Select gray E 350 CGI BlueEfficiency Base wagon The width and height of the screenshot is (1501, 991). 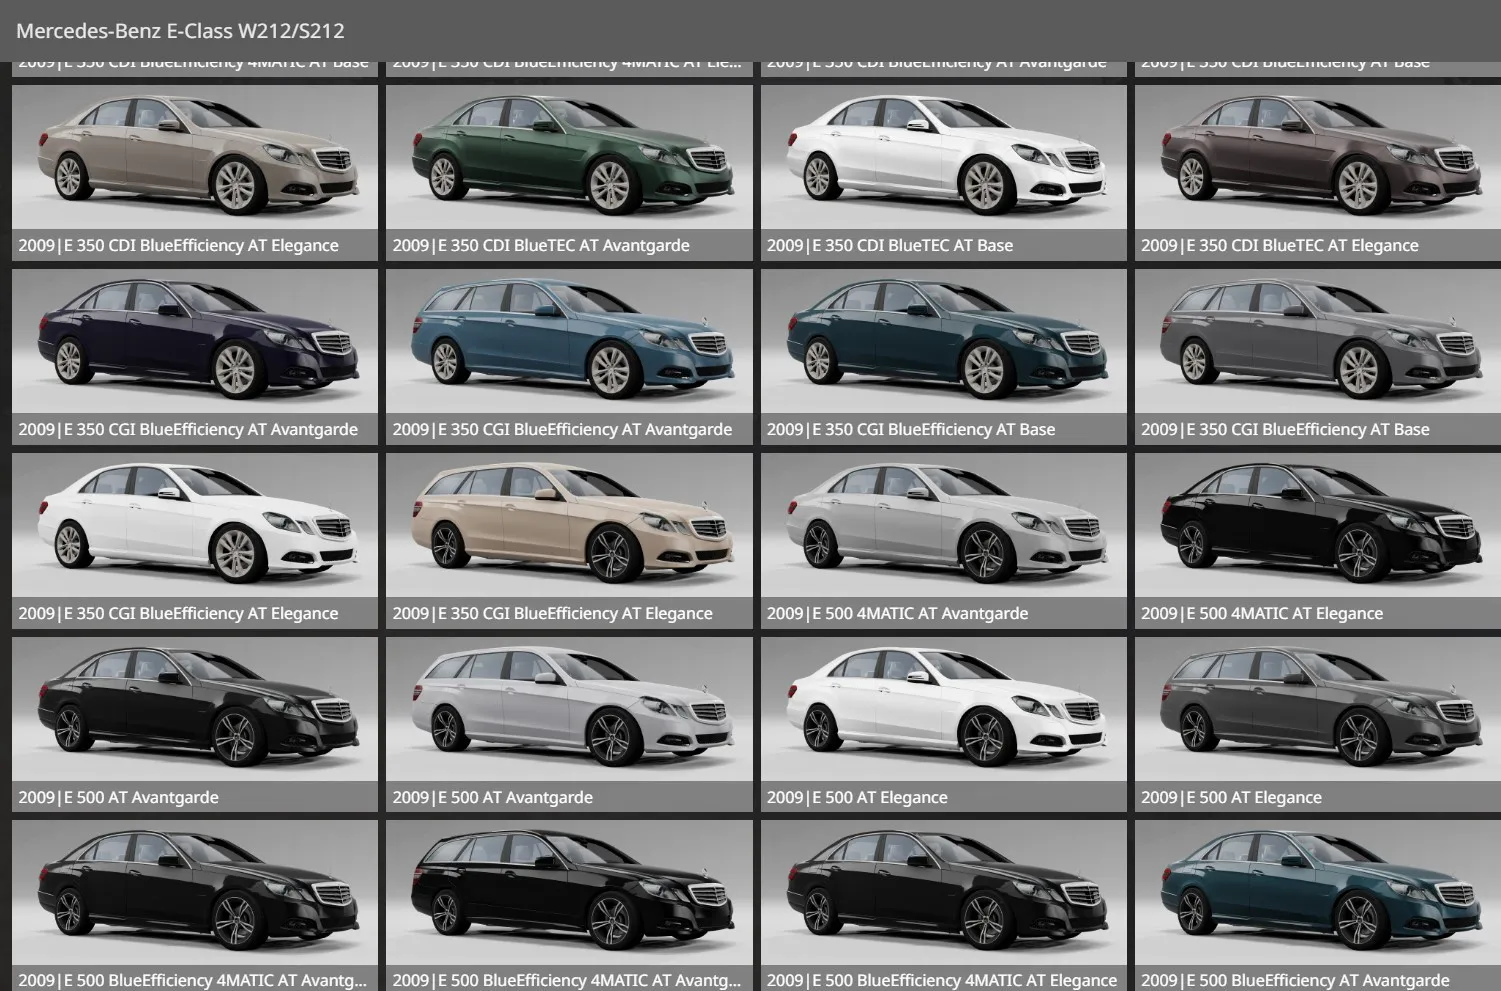[x=1317, y=356]
